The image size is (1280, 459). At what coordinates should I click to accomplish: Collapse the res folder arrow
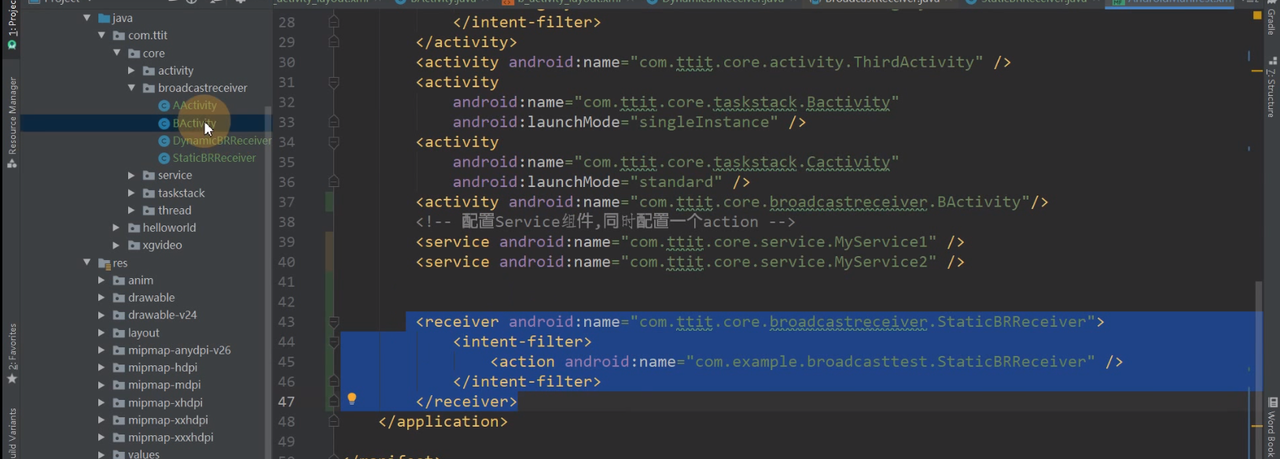coord(88,263)
